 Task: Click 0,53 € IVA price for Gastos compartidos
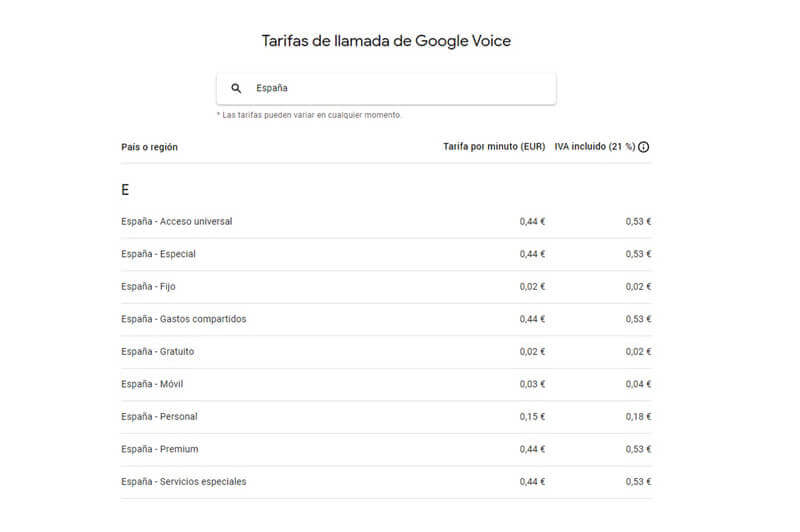pyautogui.click(x=638, y=319)
